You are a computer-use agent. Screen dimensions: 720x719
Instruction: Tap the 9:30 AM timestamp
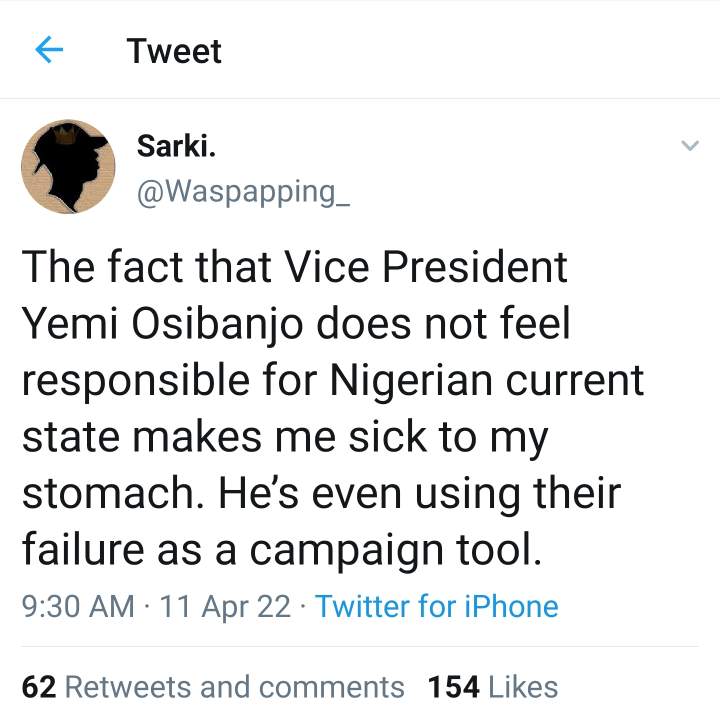coord(77,606)
